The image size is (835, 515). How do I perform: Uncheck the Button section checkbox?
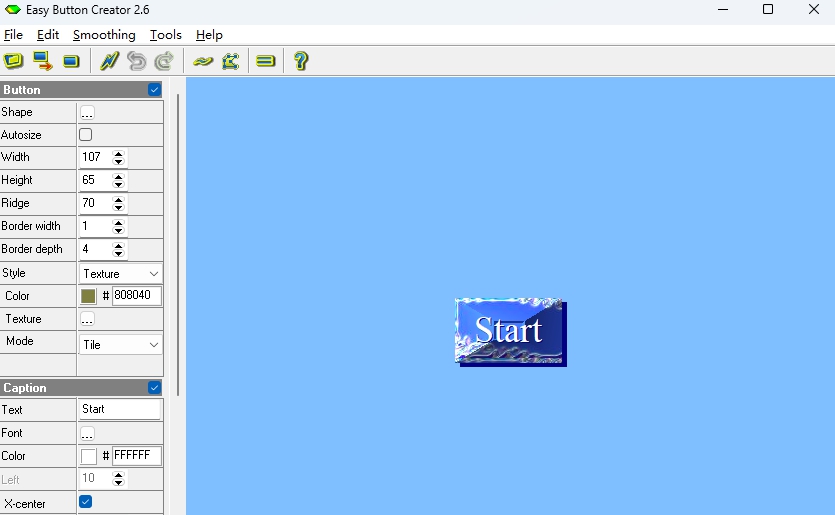tap(154, 89)
